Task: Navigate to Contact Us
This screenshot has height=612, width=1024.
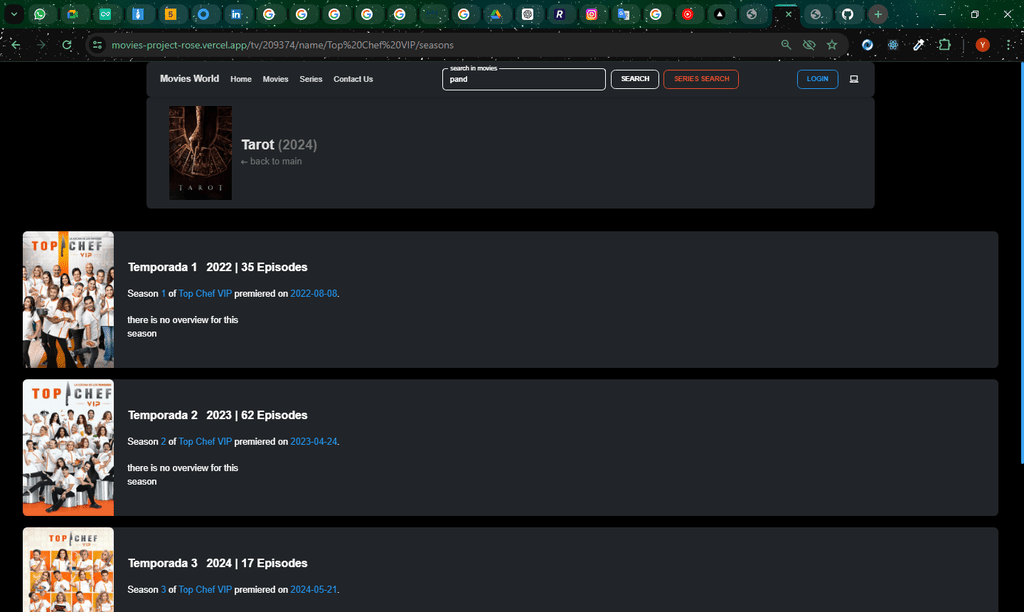Action: (x=353, y=79)
